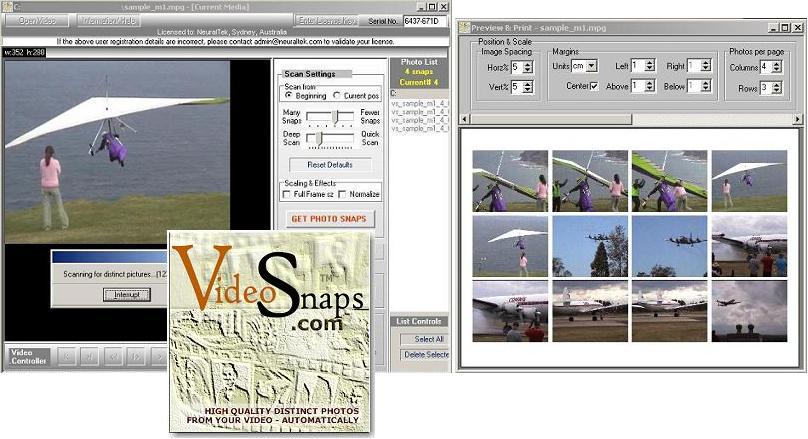Screen dimensions: 808x439
Task: Click the first Video Controller playback button
Action: (x=66, y=355)
